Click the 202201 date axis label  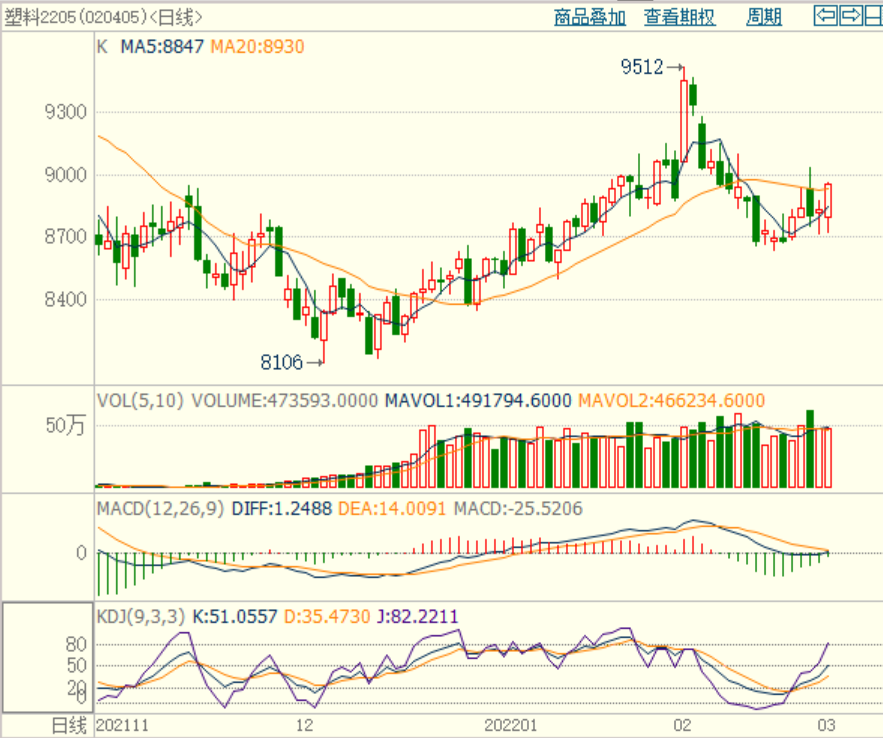click(x=511, y=724)
